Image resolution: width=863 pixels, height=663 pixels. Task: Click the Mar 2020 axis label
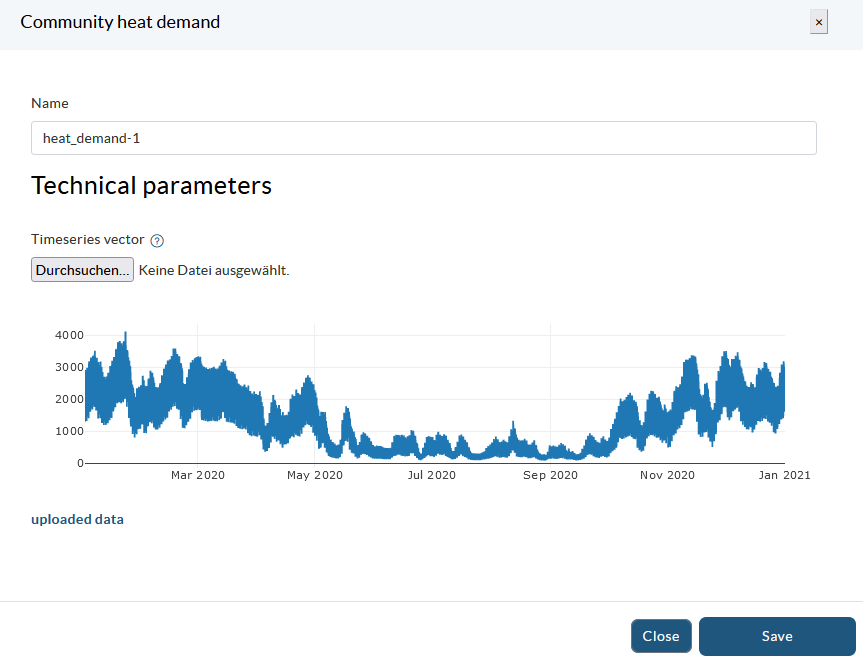(x=198, y=475)
